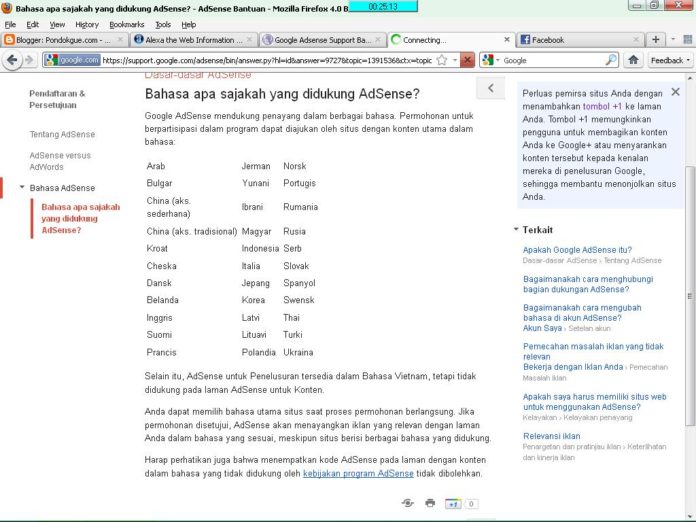Open Apakah saya harus memiliki situs web link

coord(594,402)
